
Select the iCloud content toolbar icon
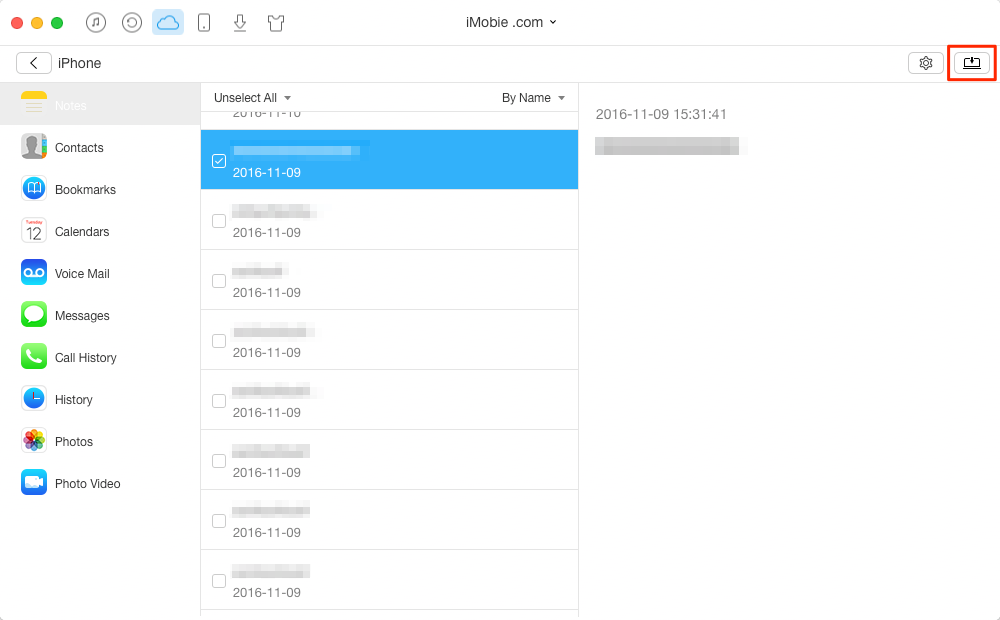pos(168,23)
